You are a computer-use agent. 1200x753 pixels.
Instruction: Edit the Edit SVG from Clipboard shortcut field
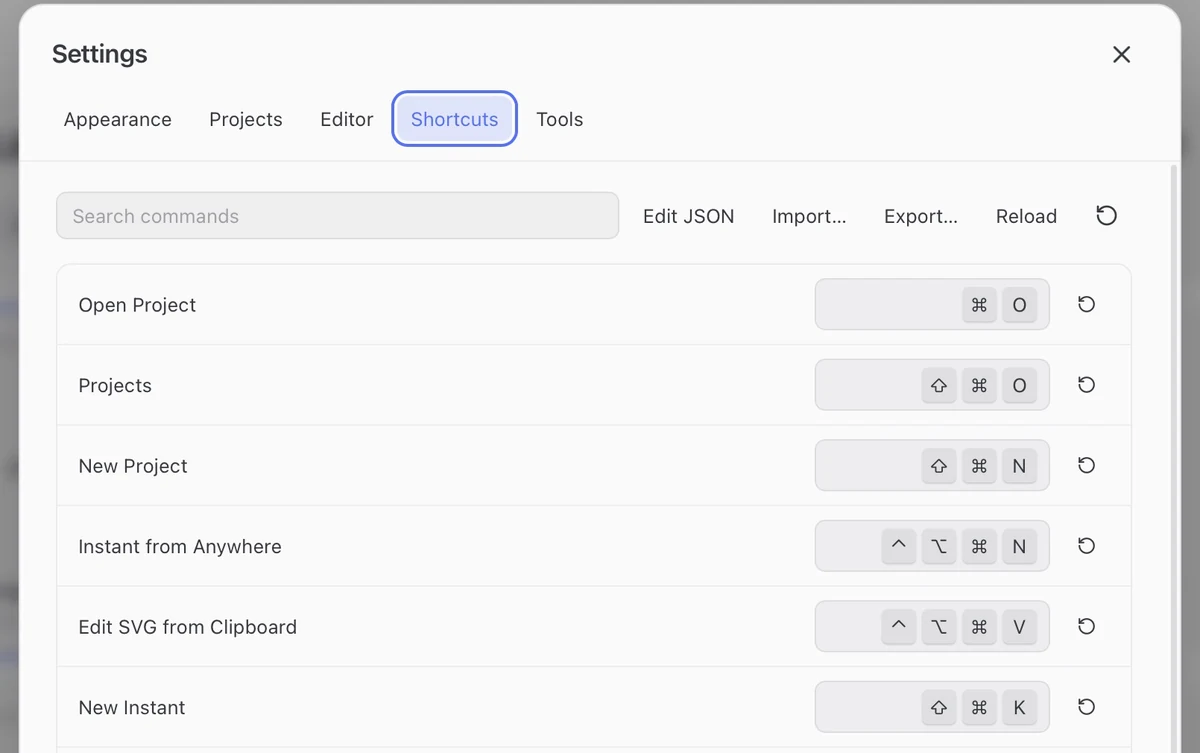932,626
